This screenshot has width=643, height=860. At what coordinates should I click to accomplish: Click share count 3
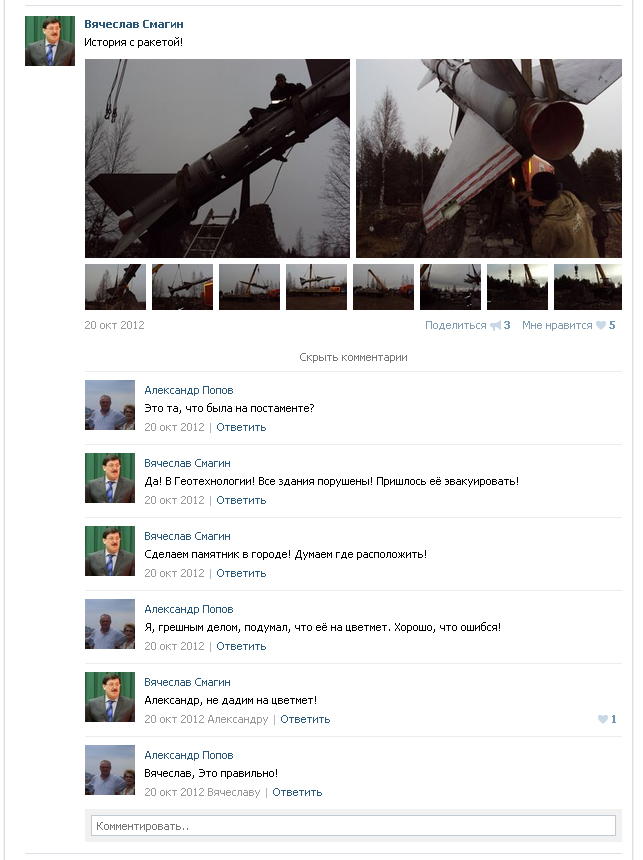tap(507, 325)
